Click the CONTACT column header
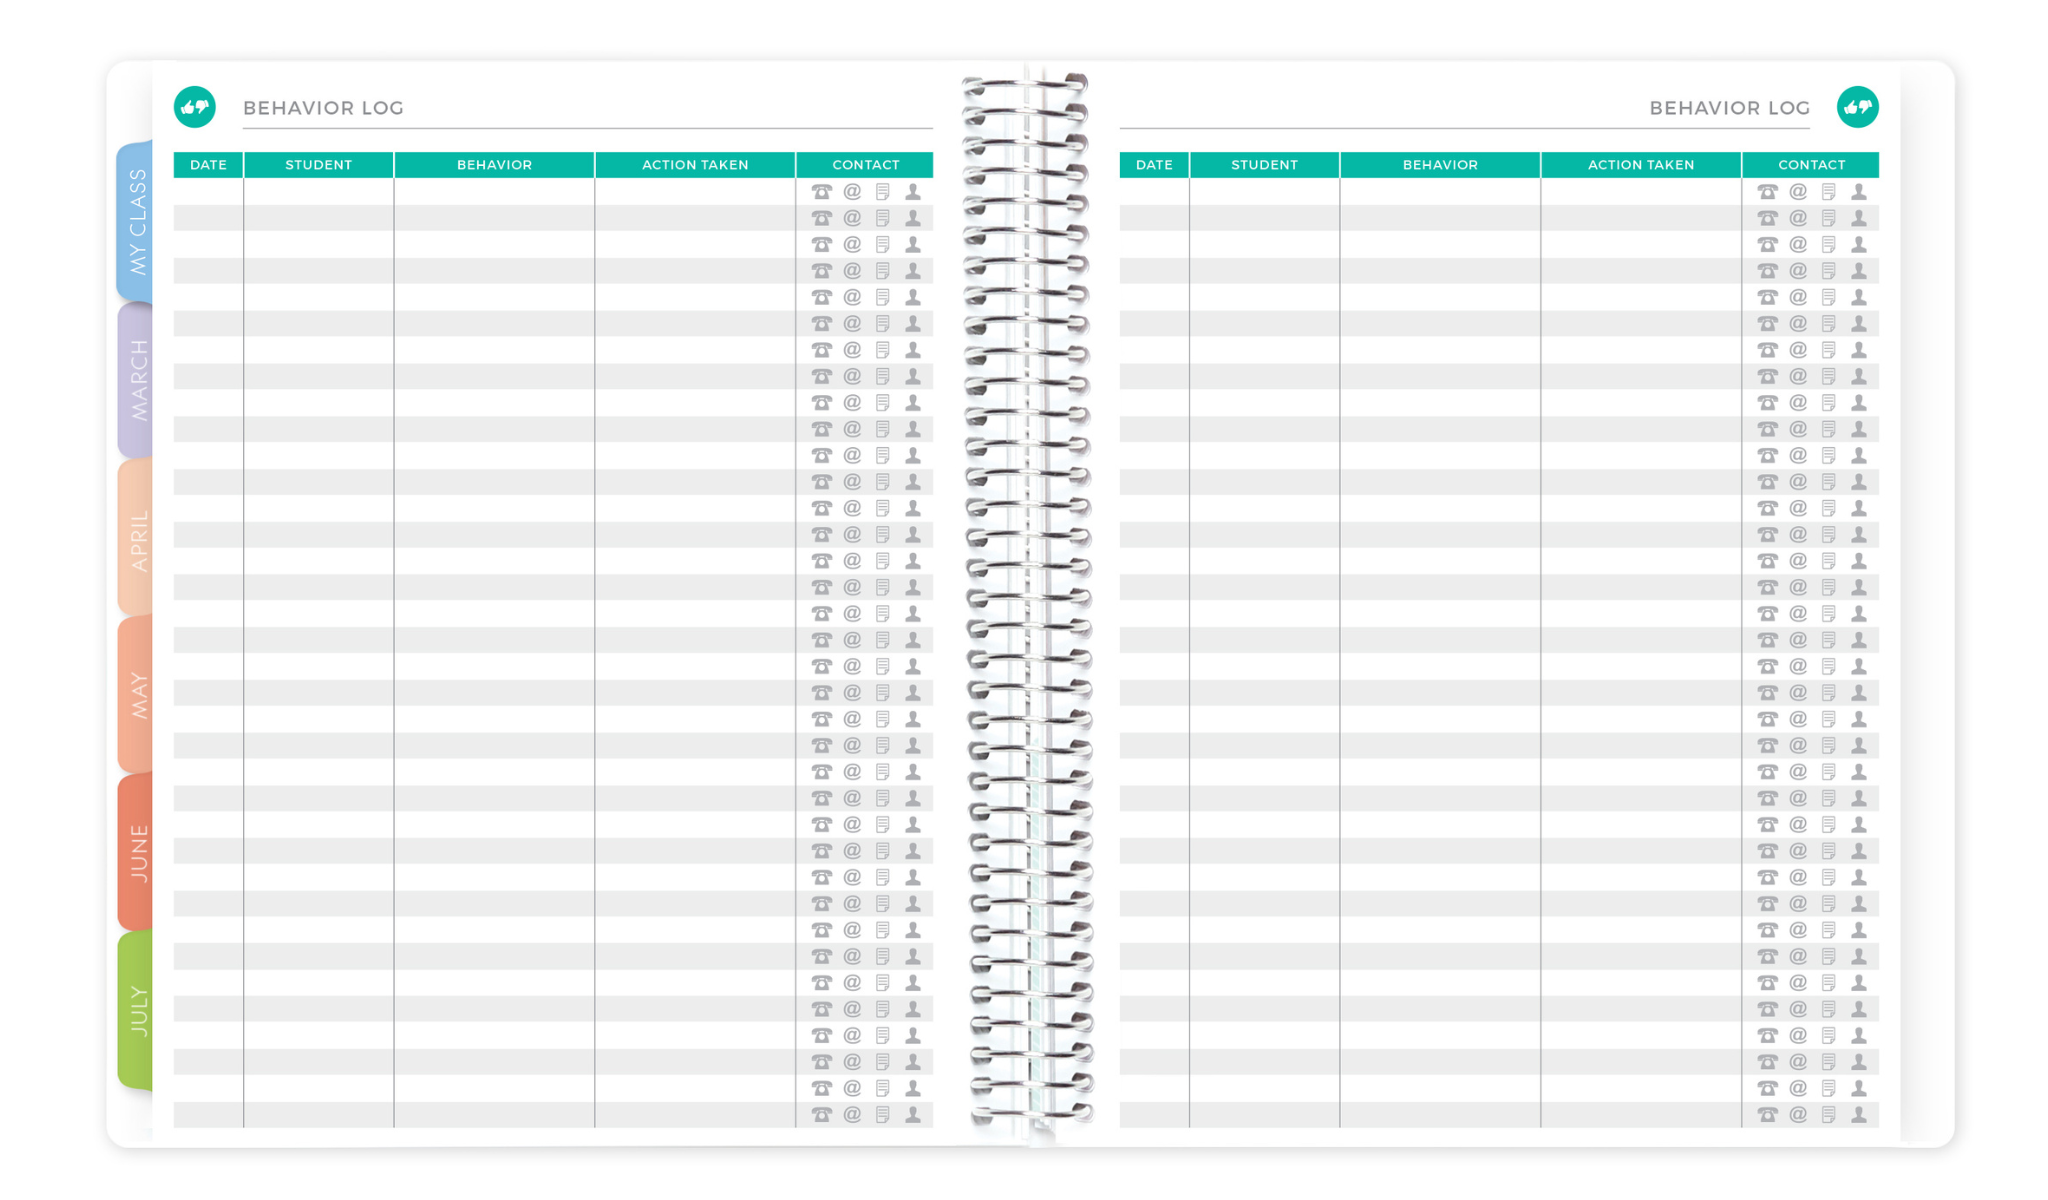 (x=866, y=165)
